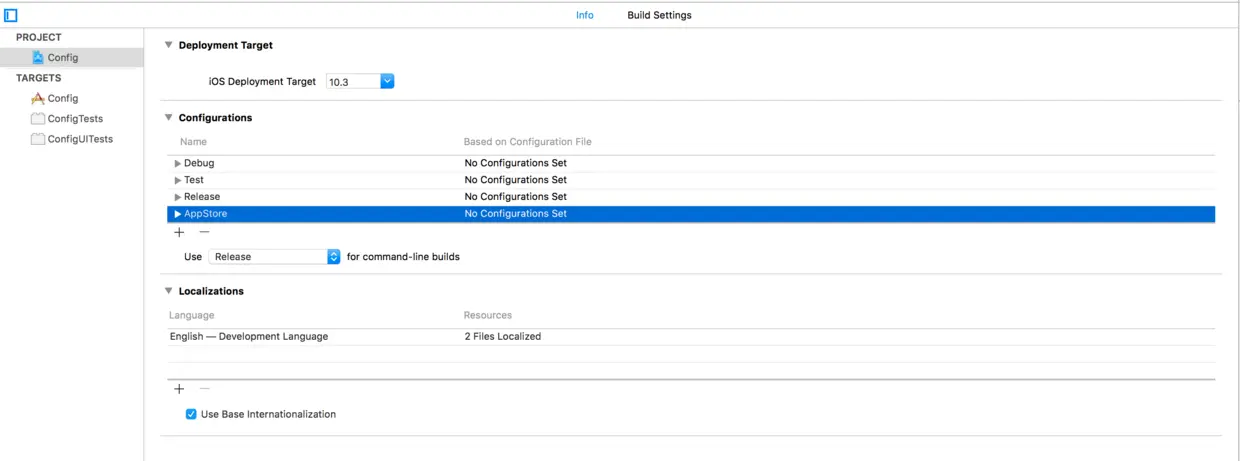Collapse the Localizations section

point(169,291)
